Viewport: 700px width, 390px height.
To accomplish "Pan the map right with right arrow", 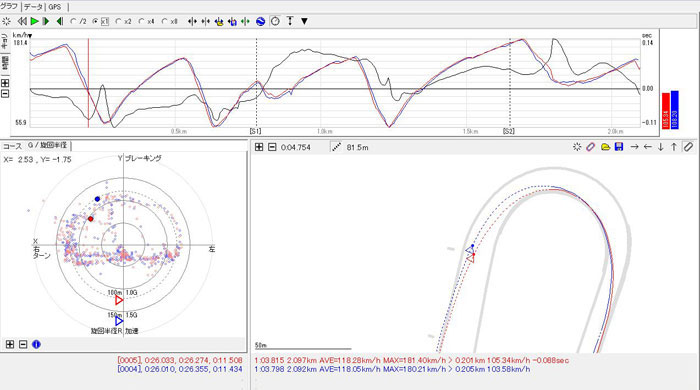I will click(x=634, y=147).
